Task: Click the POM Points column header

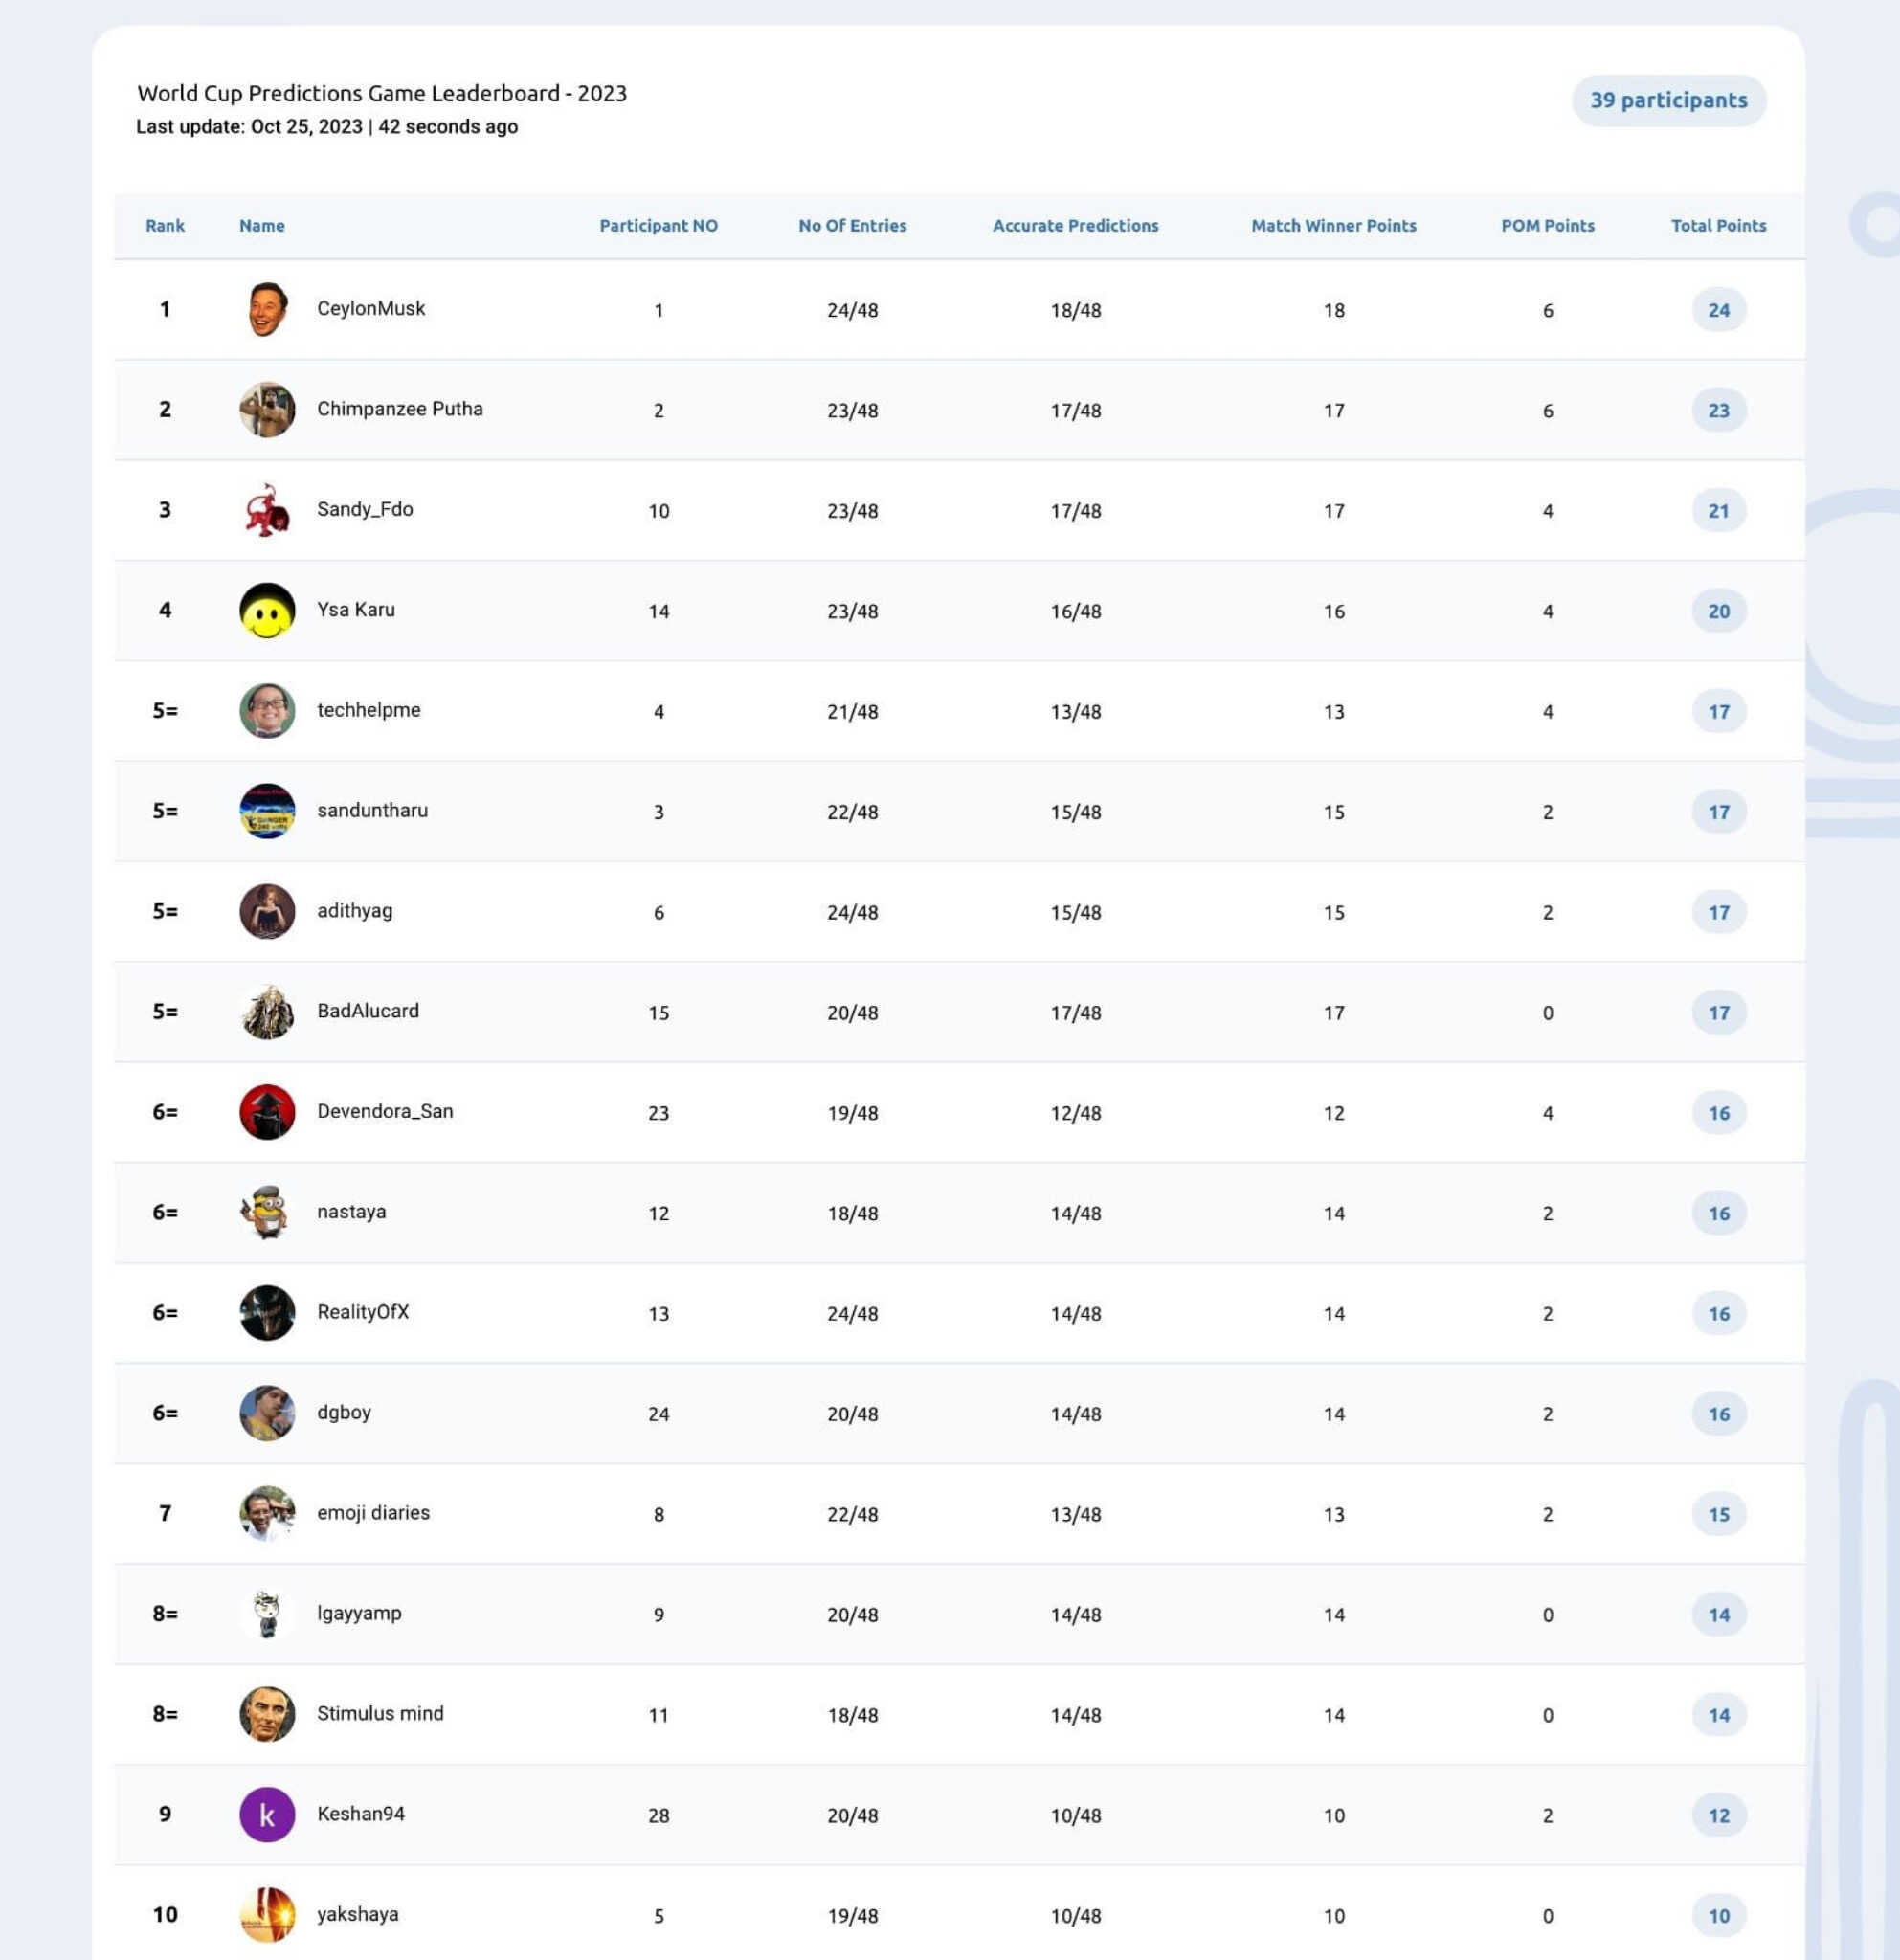Action: (x=1547, y=226)
